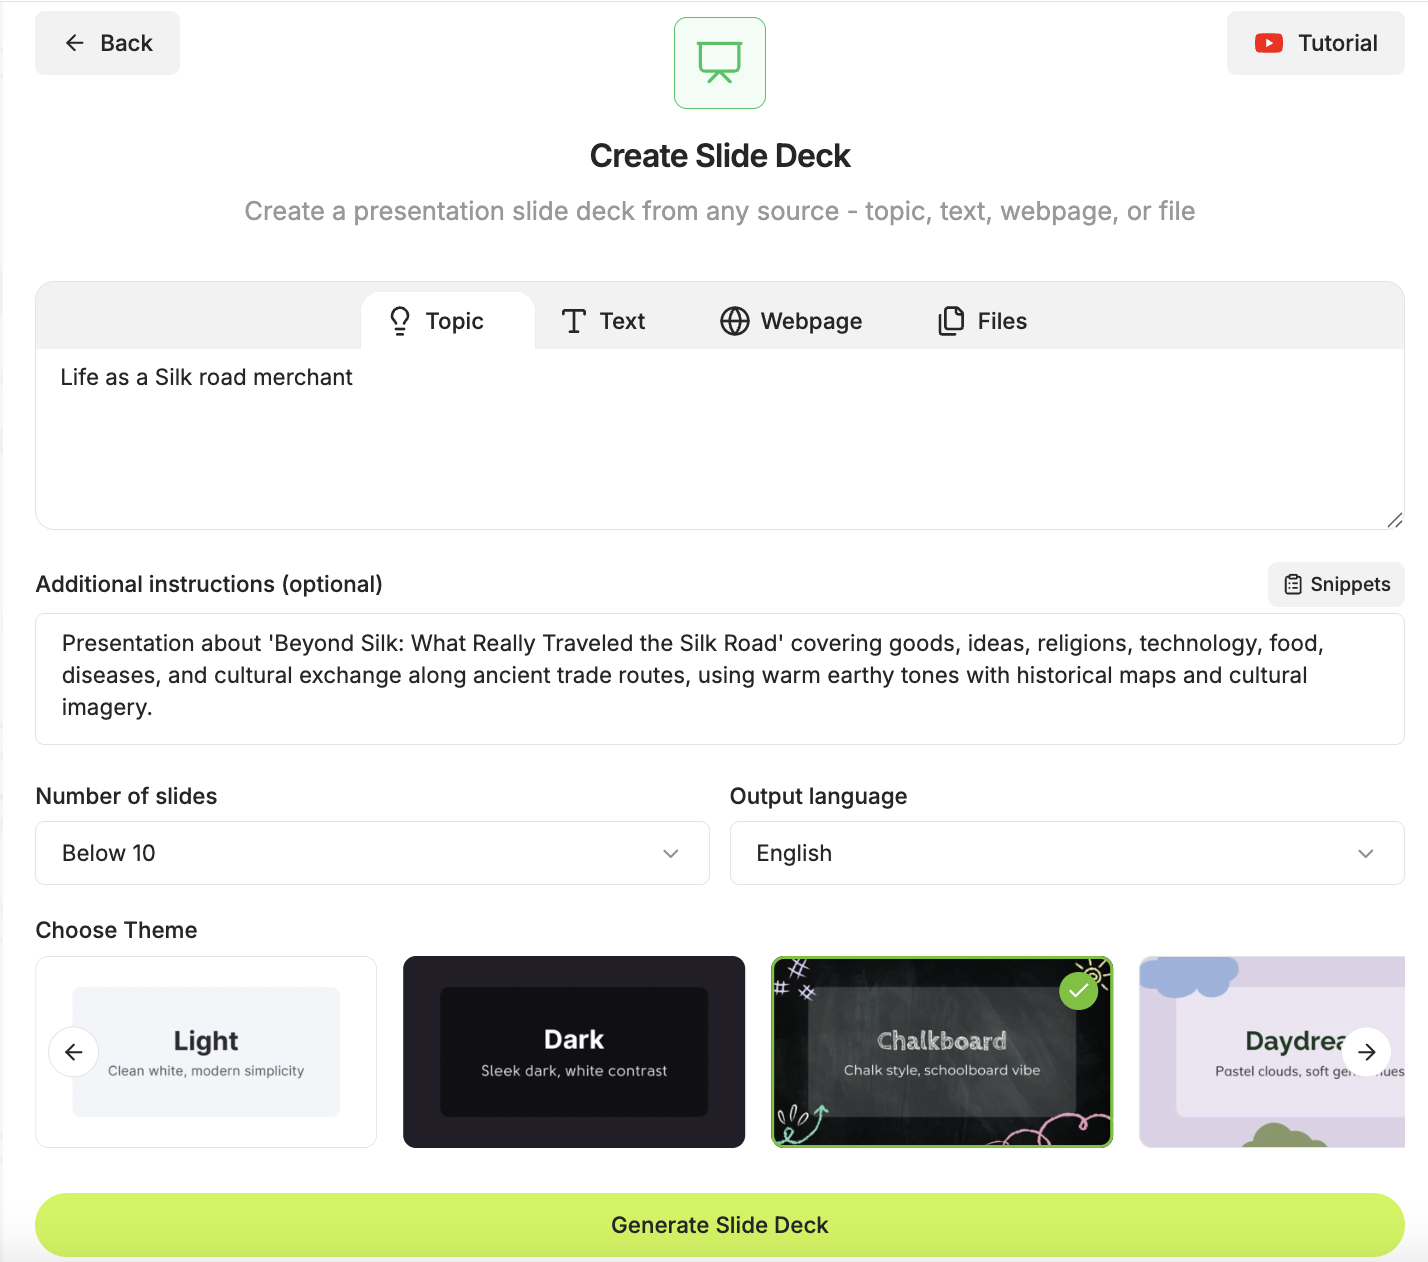Switch to the Topic tab
Screen dimensions: 1428x1262
point(437,321)
